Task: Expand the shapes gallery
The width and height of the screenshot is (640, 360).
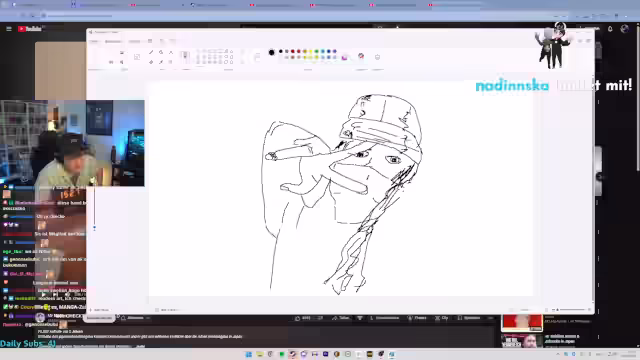Action: click(231, 62)
